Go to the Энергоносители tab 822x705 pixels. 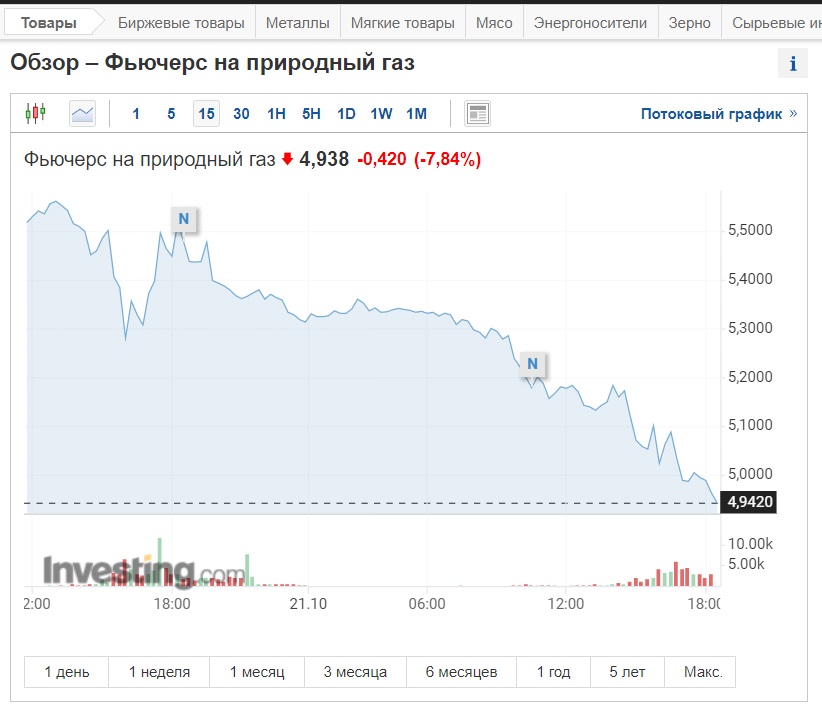[590, 22]
